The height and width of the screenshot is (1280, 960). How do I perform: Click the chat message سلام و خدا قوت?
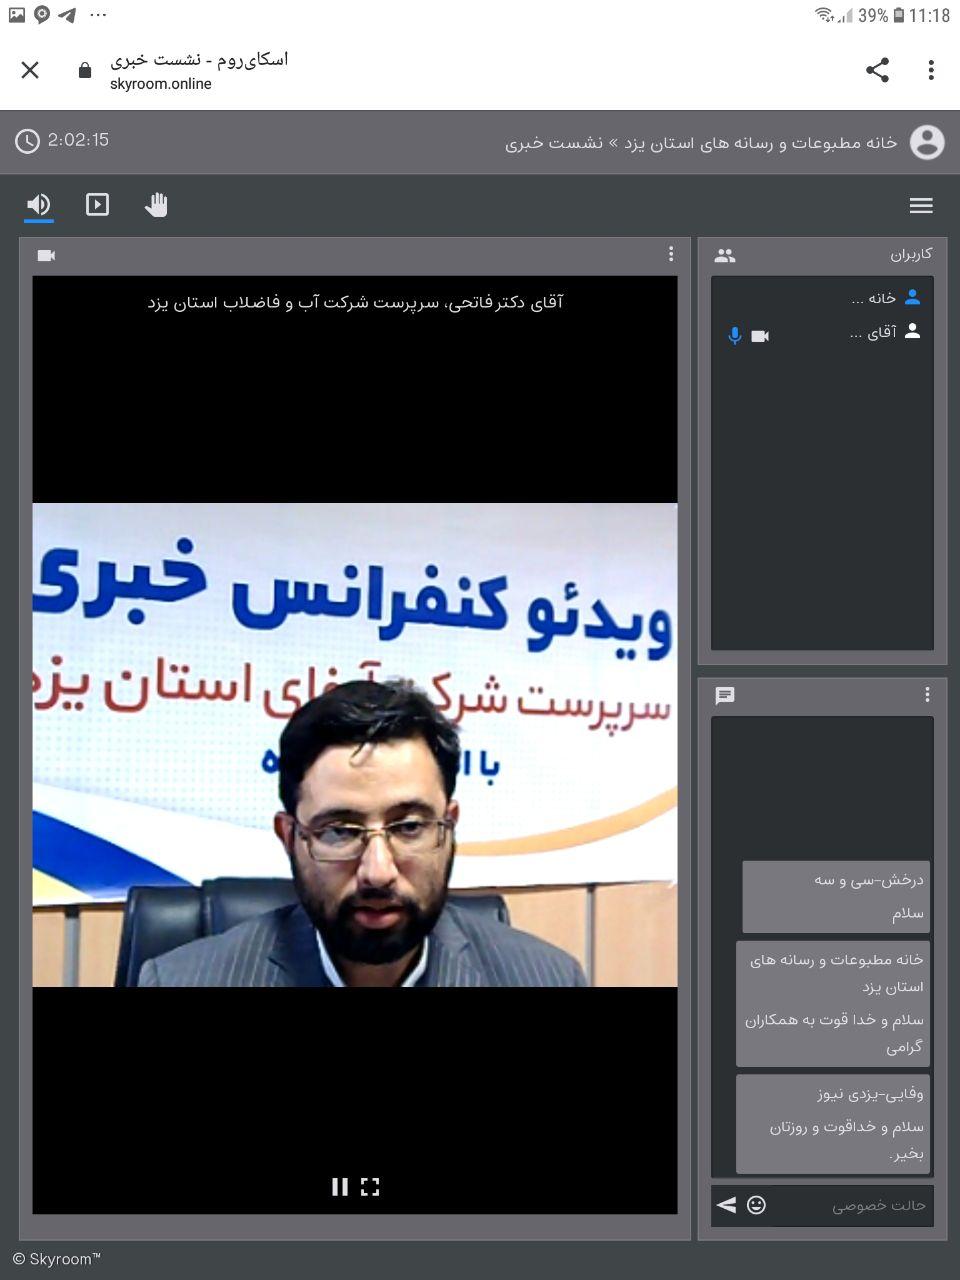click(834, 1033)
